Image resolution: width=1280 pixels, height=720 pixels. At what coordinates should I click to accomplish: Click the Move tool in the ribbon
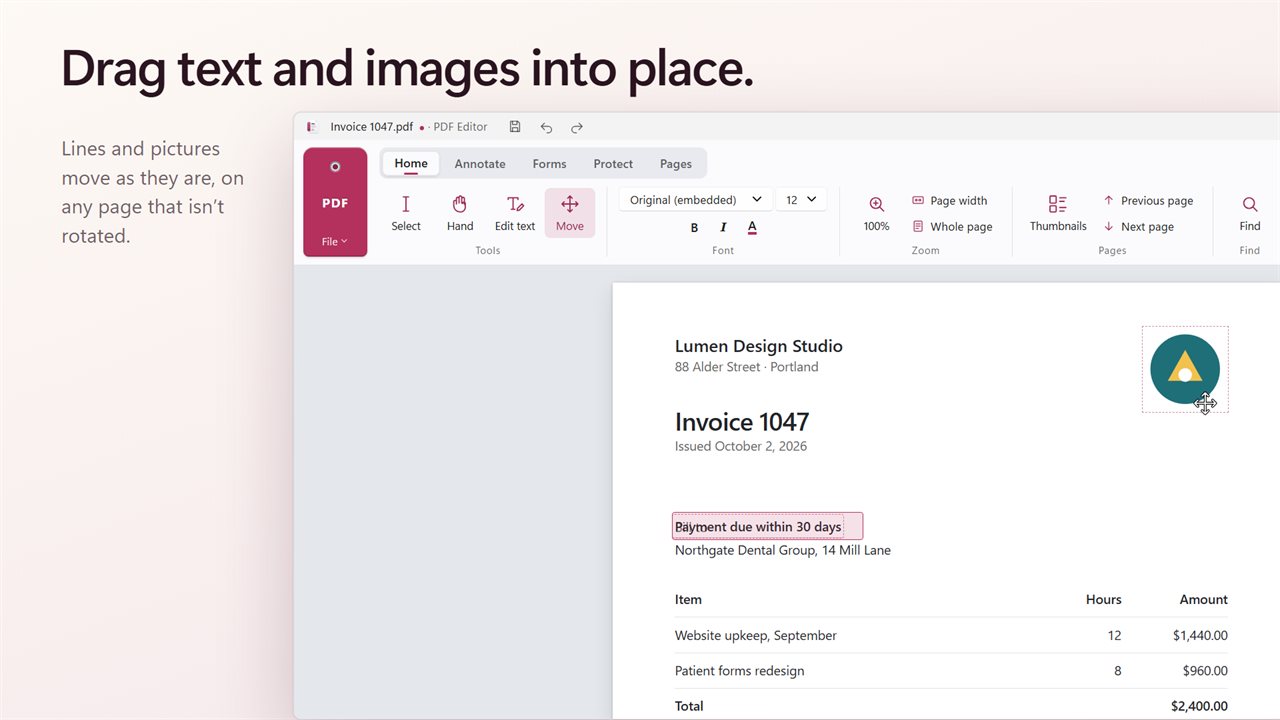pyautogui.click(x=570, y=213)
